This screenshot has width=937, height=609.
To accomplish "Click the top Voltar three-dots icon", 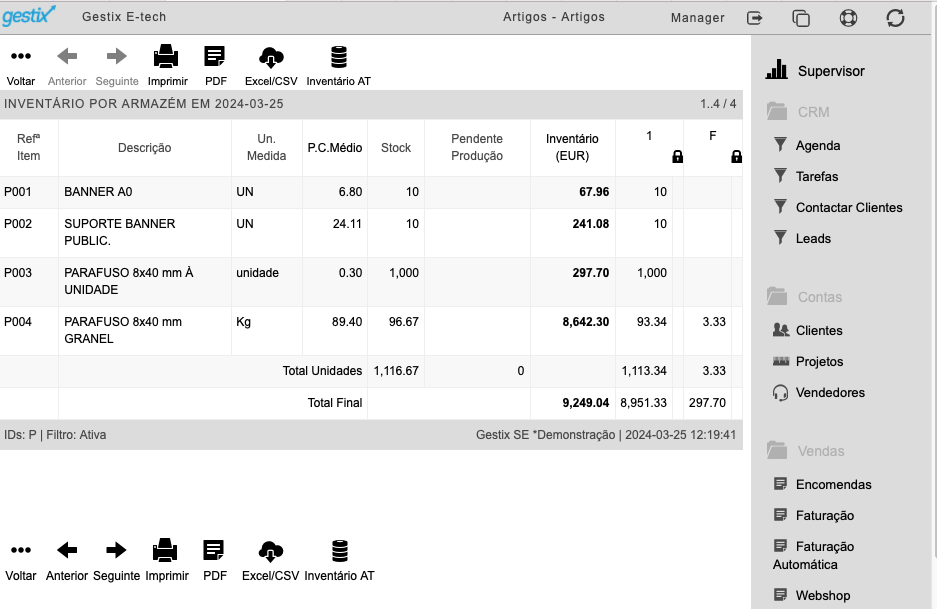I will pos(21,56).
